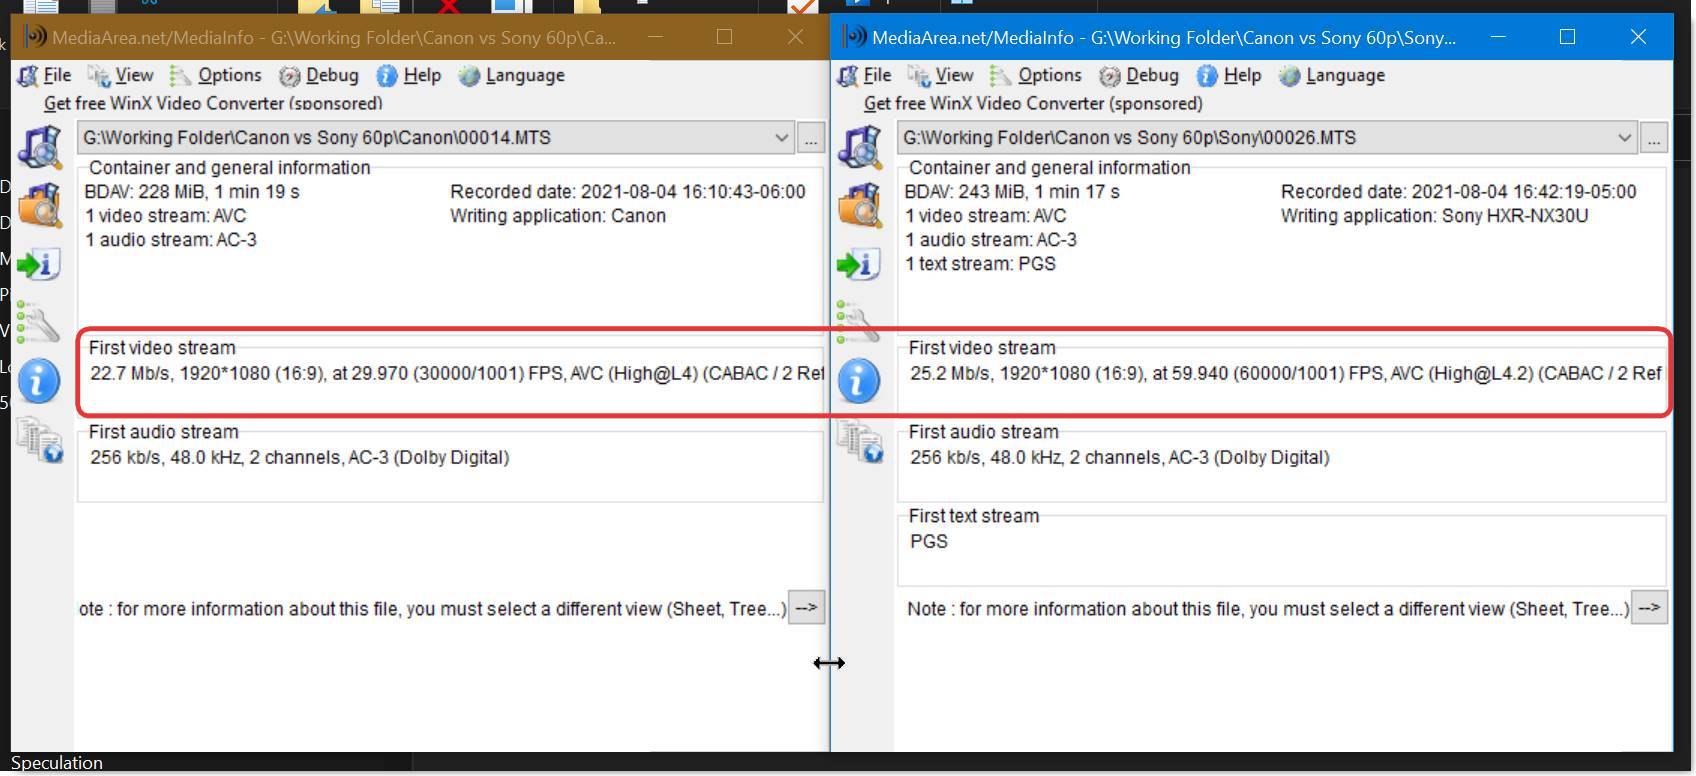Expand the 00014.MTS file path dropdown
The width and height of the screenshot is (1696, 776).
pyautogui.click(x=781, y=138)
